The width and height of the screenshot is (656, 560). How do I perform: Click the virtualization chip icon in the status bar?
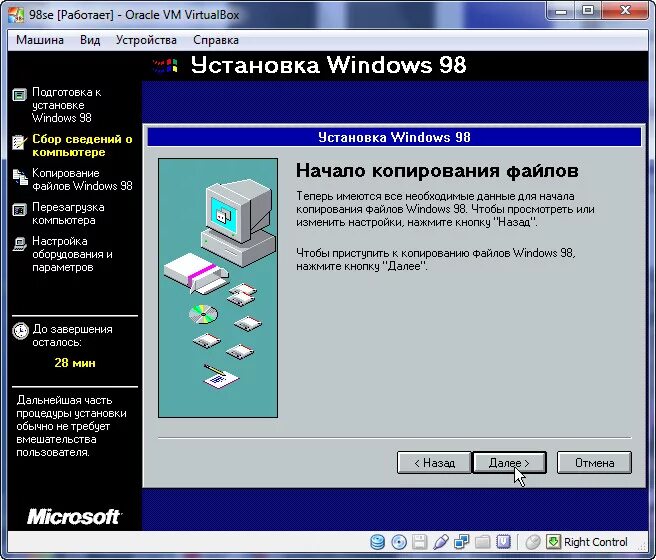[503, 542]
